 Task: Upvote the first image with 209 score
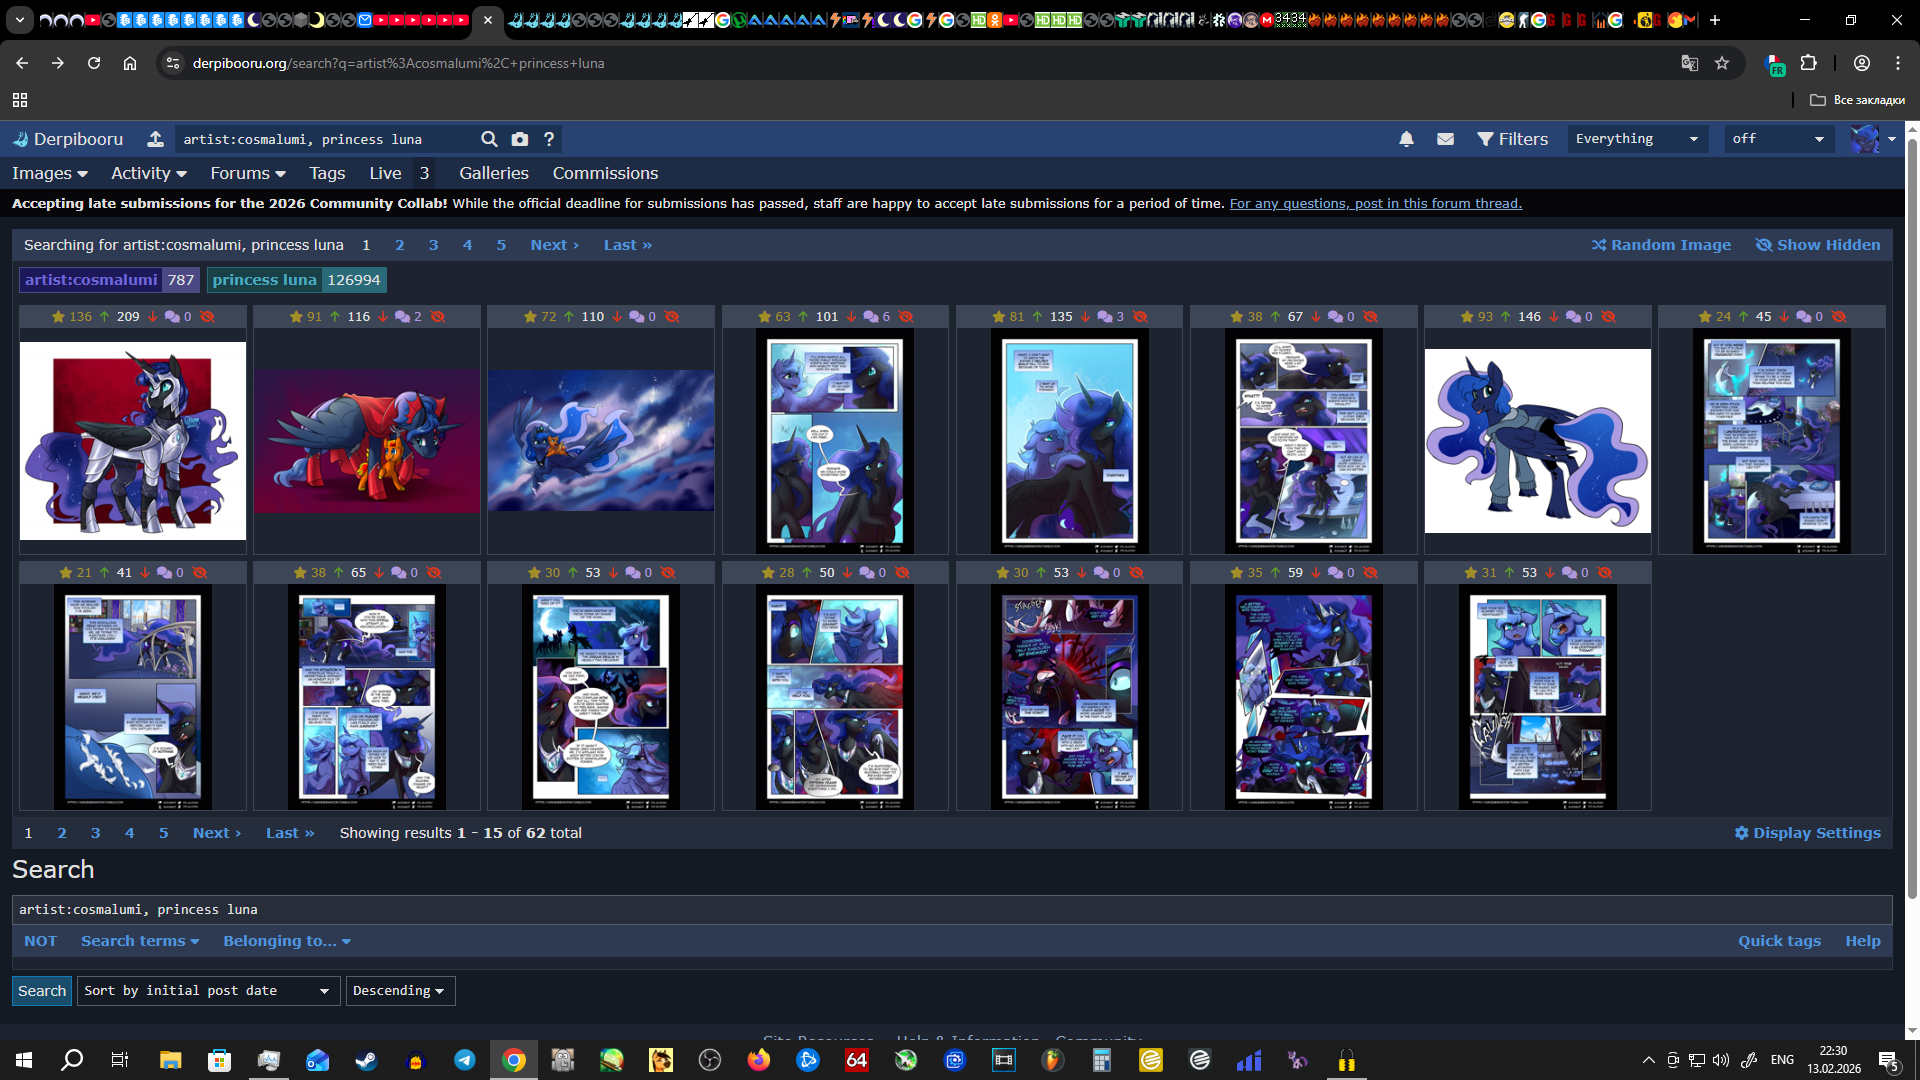(x=104, y=317)
